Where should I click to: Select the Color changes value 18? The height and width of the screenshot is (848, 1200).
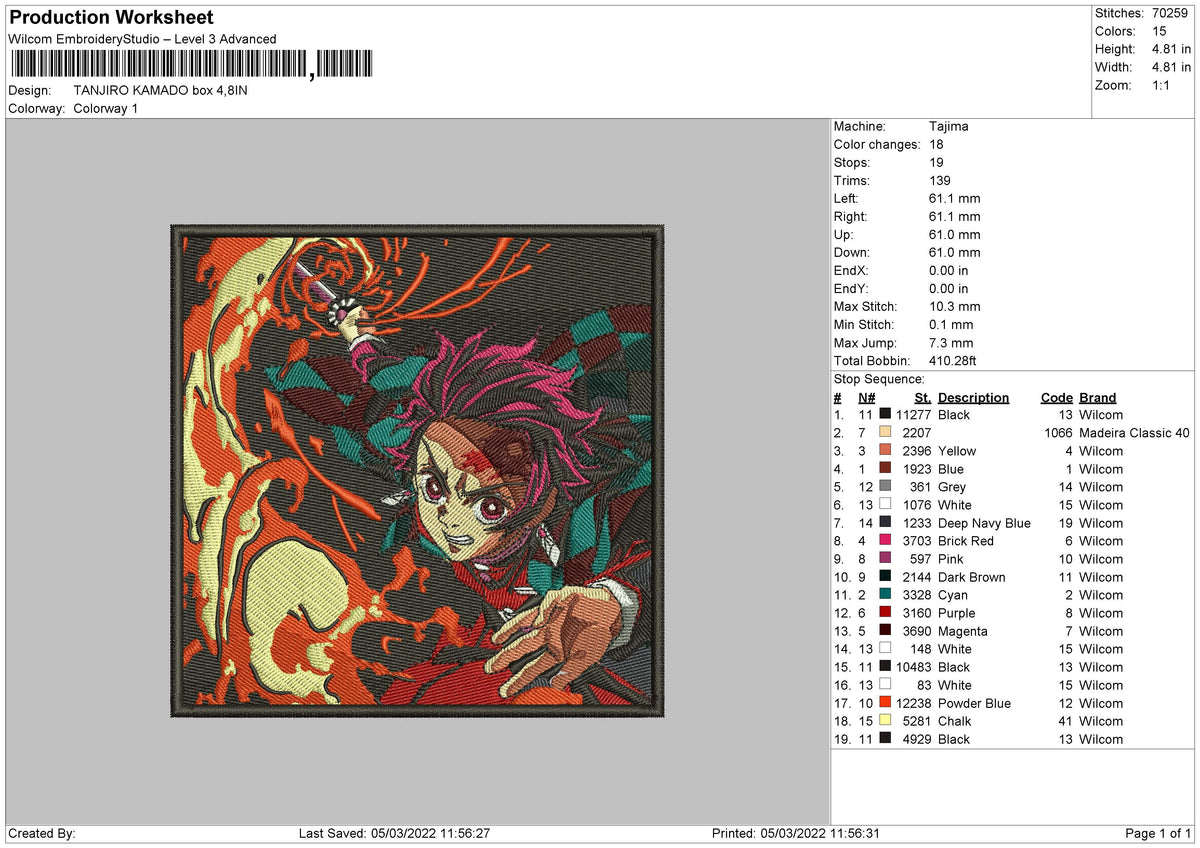[936, 144]
